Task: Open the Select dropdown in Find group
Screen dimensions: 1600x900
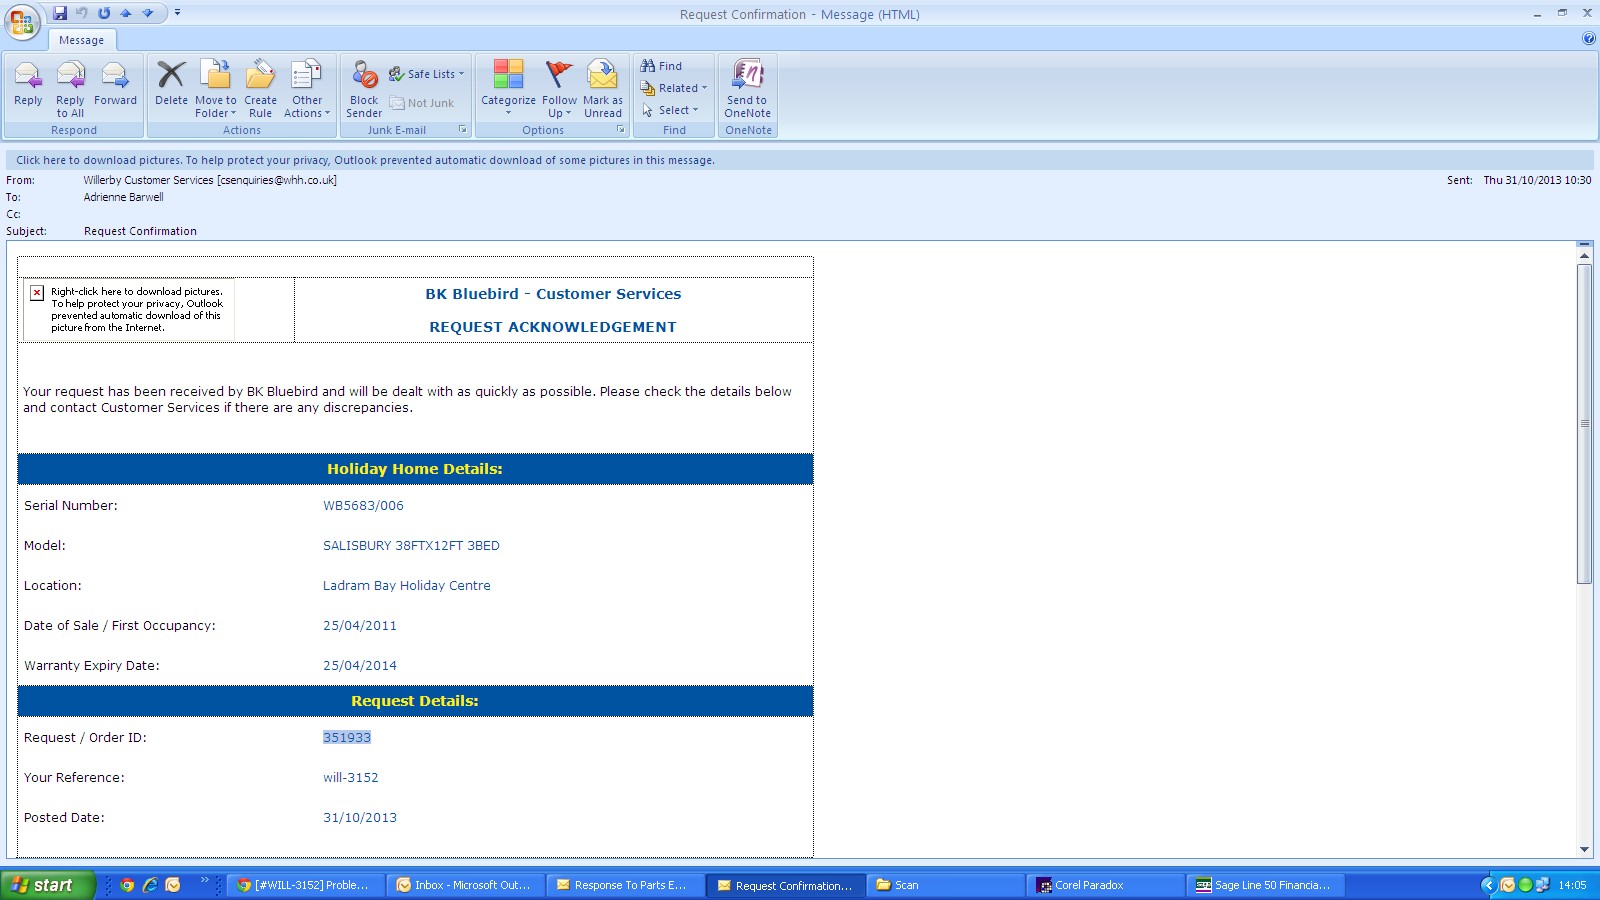Action: [x=670, y=110]
